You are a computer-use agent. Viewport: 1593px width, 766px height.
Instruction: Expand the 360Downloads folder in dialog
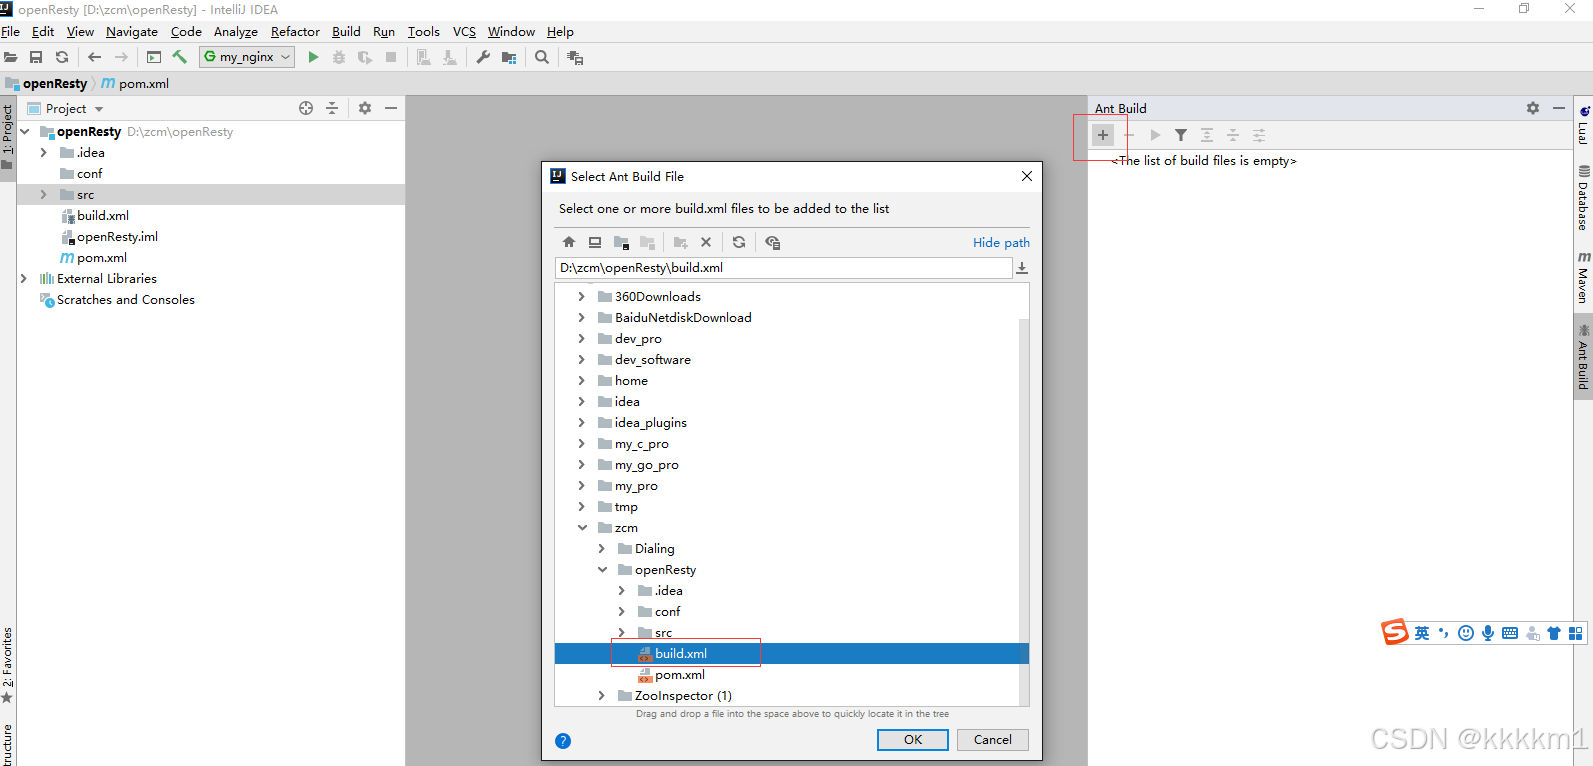pyautogui.click(x=581, y=297)
